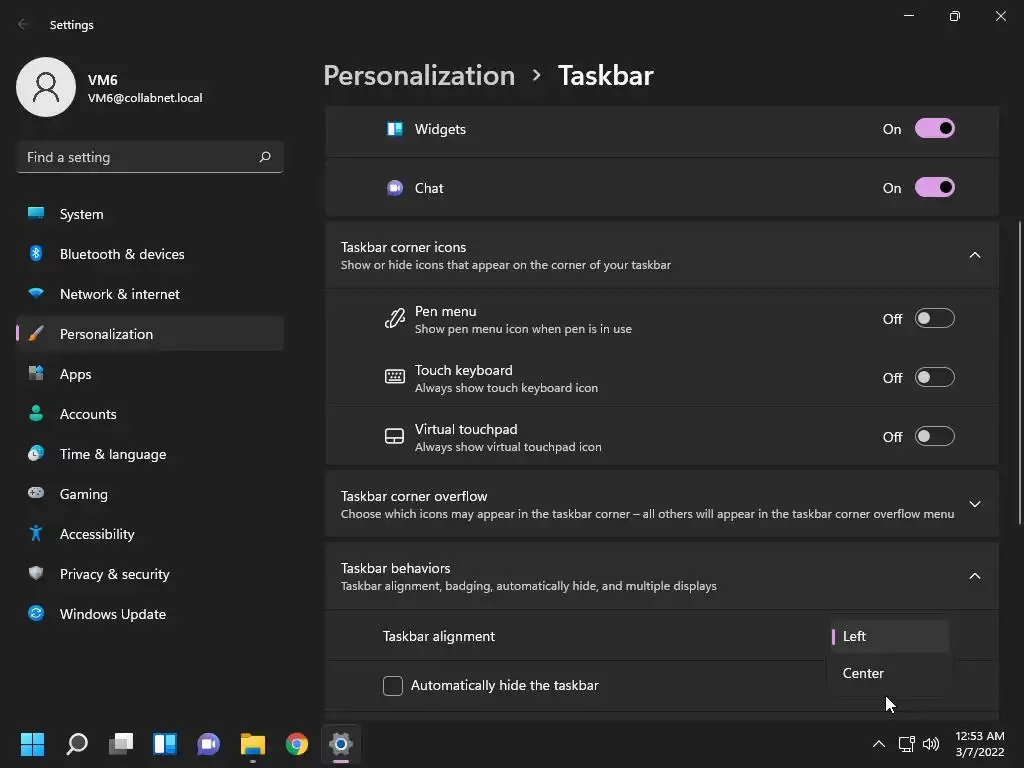The image size is (1024, 768).
Task: Collapse the Taskbar corner icons section
Action: (974, 255)
